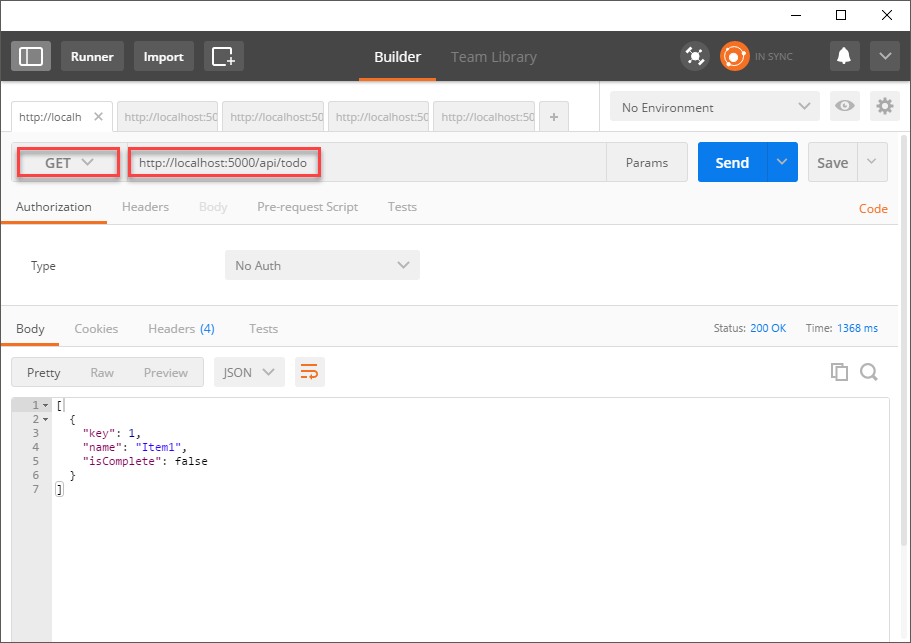The height and width of the screenshot is (643, 911).
Task: Switch to the Team Library tab
Action: coord(493,57)
